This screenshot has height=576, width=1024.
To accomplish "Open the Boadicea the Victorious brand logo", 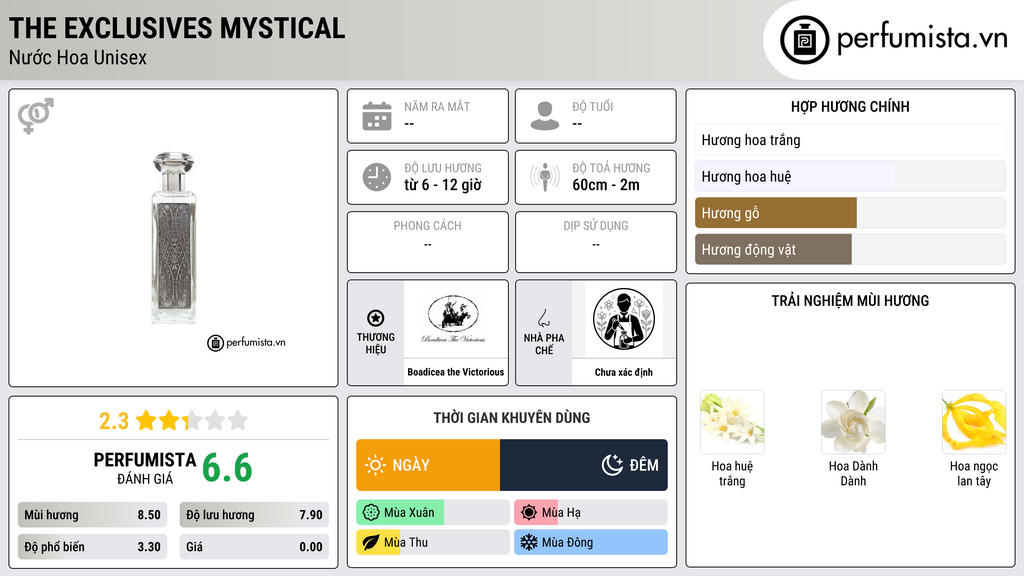I will pyautogui.click(x=453, y=320).
